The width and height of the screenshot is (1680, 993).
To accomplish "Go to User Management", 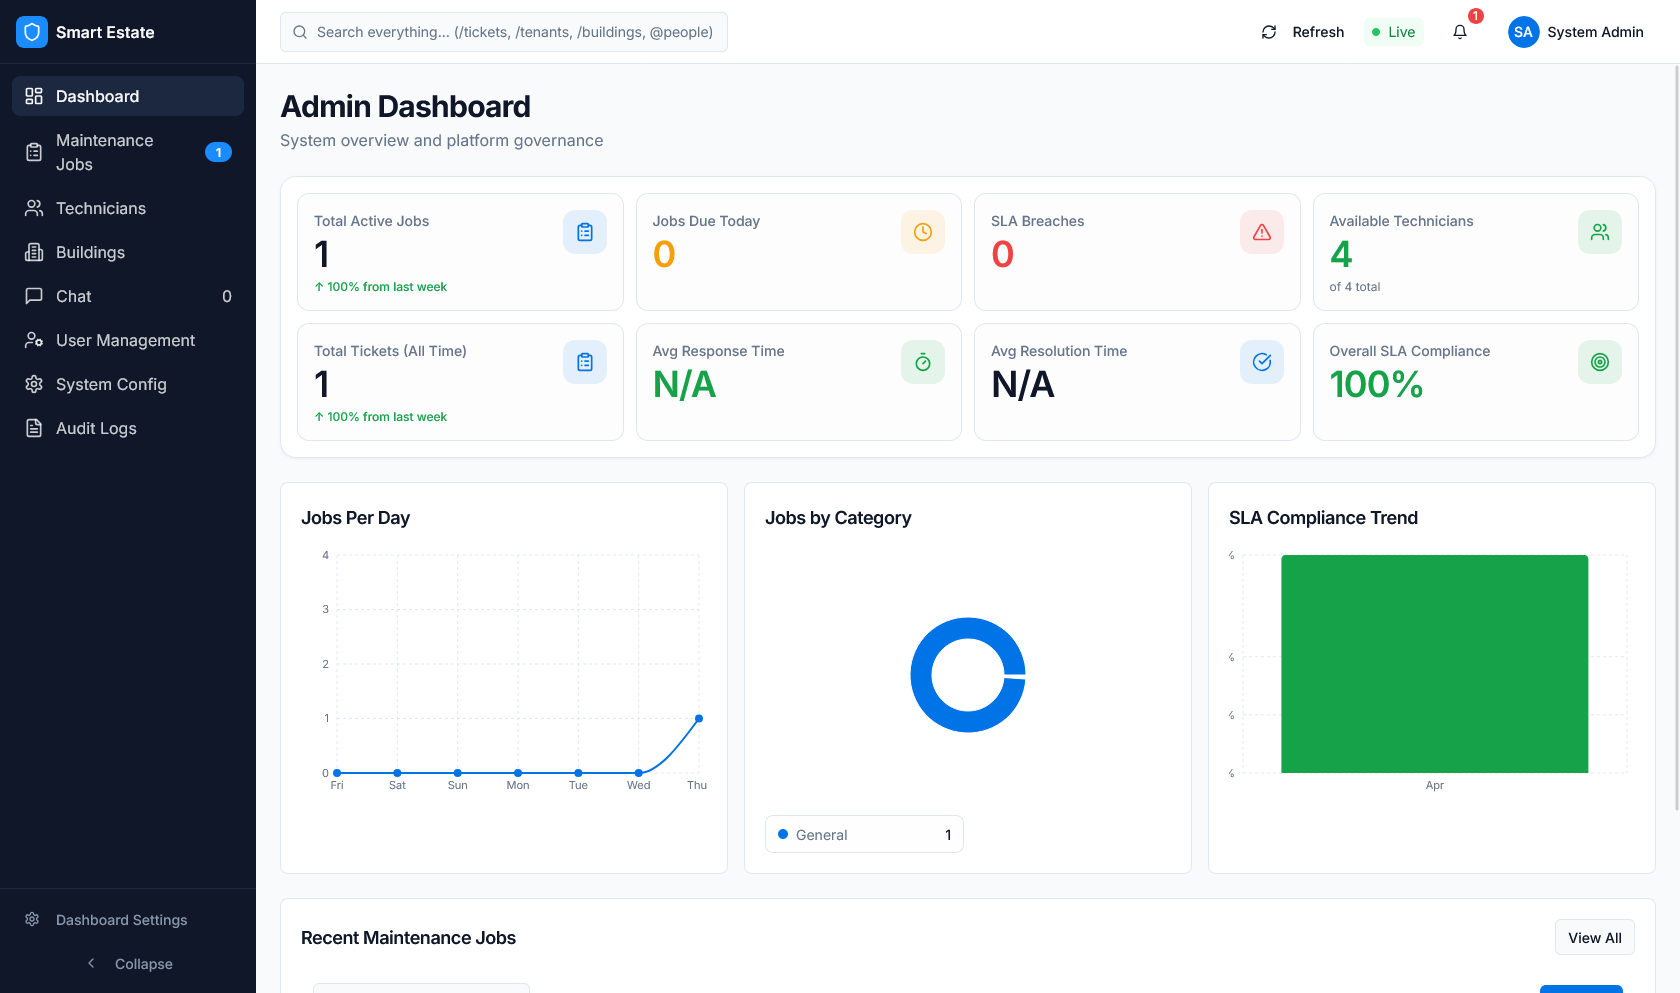I will click(x=125, y=340).
